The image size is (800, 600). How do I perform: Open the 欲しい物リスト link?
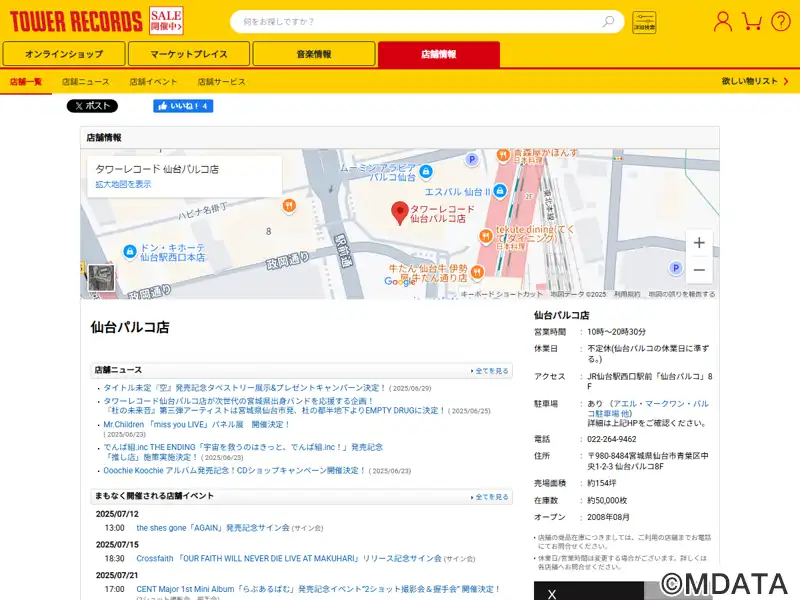pyautogui.click(x=755, y=81)
